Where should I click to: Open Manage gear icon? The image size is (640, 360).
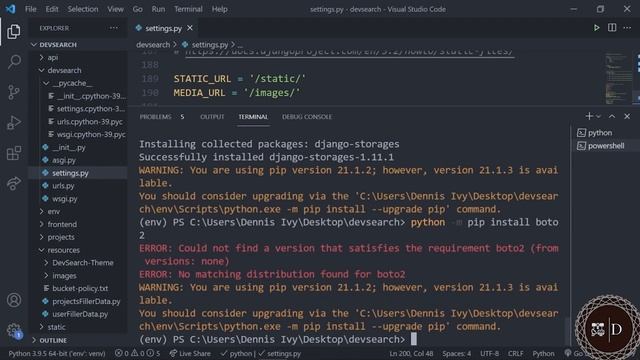click(13, 330)
